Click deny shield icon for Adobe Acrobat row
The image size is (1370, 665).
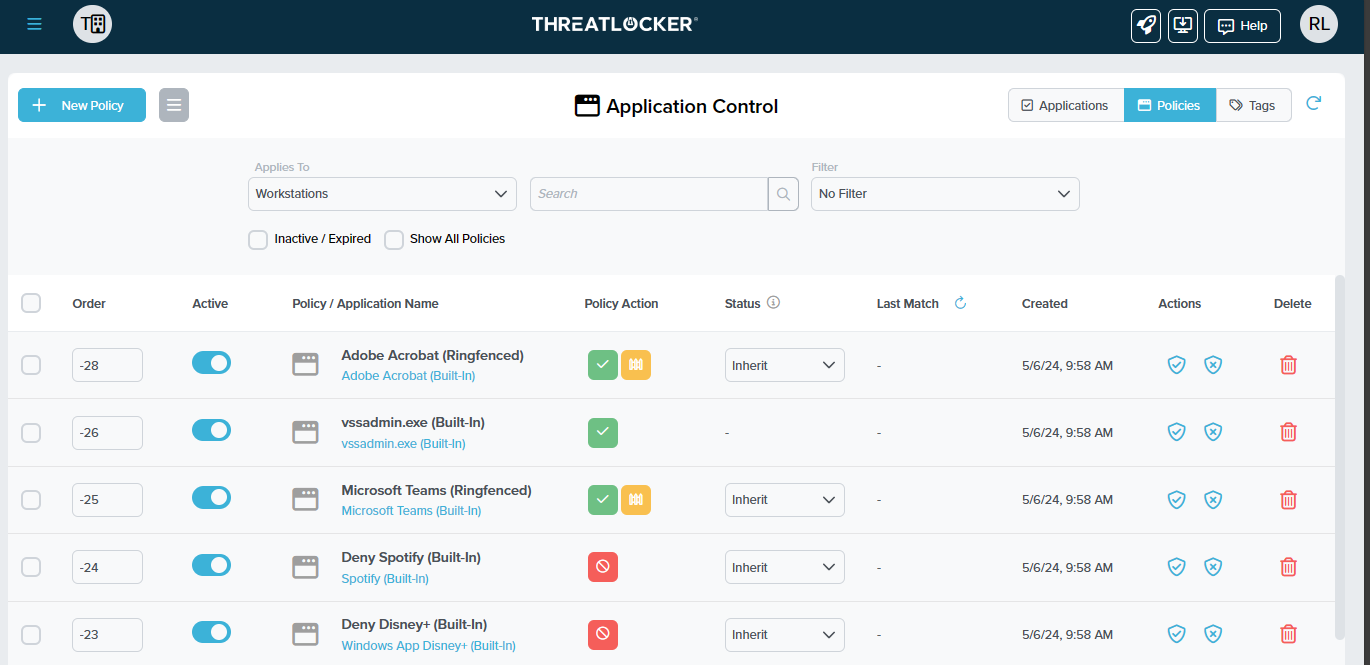(1213, 365)
